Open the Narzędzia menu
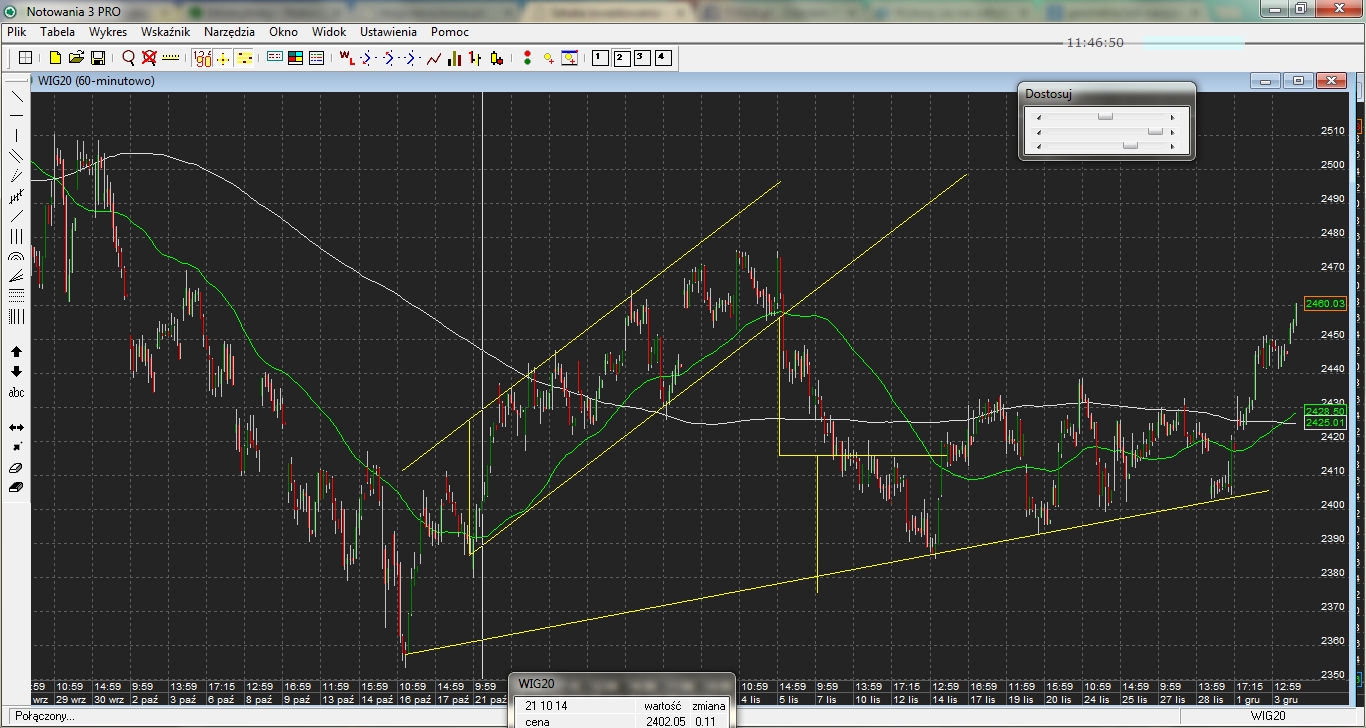 click(229, 32)
